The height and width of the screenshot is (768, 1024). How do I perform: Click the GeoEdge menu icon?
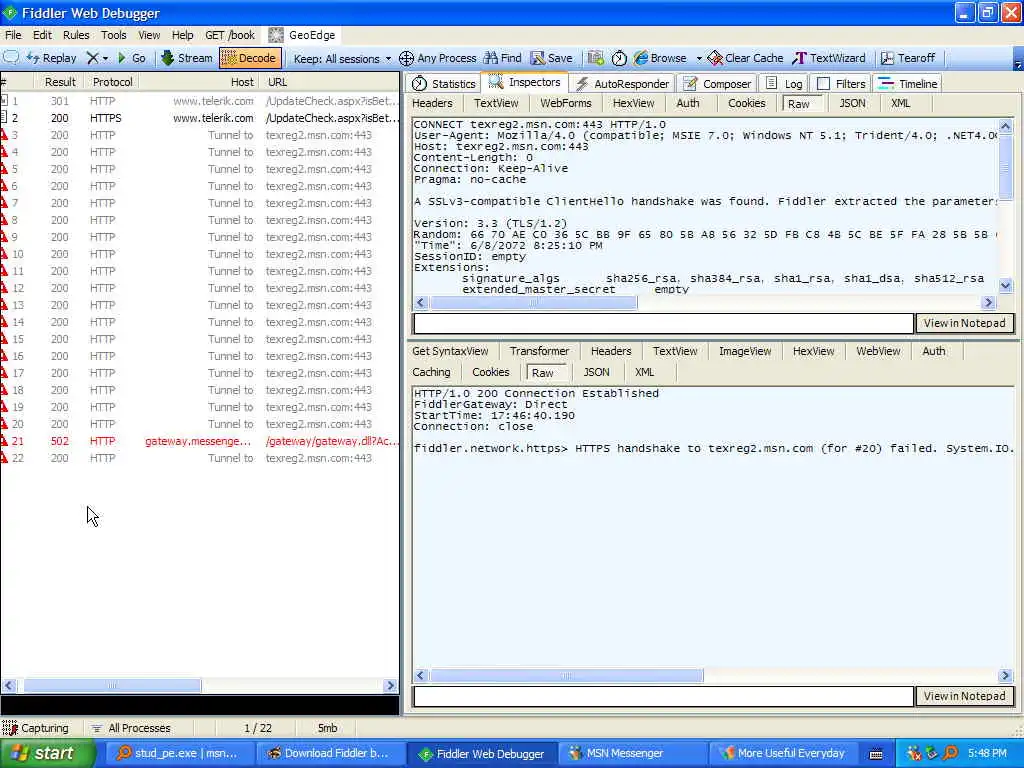pyautogui.click(x=276, y=35)
